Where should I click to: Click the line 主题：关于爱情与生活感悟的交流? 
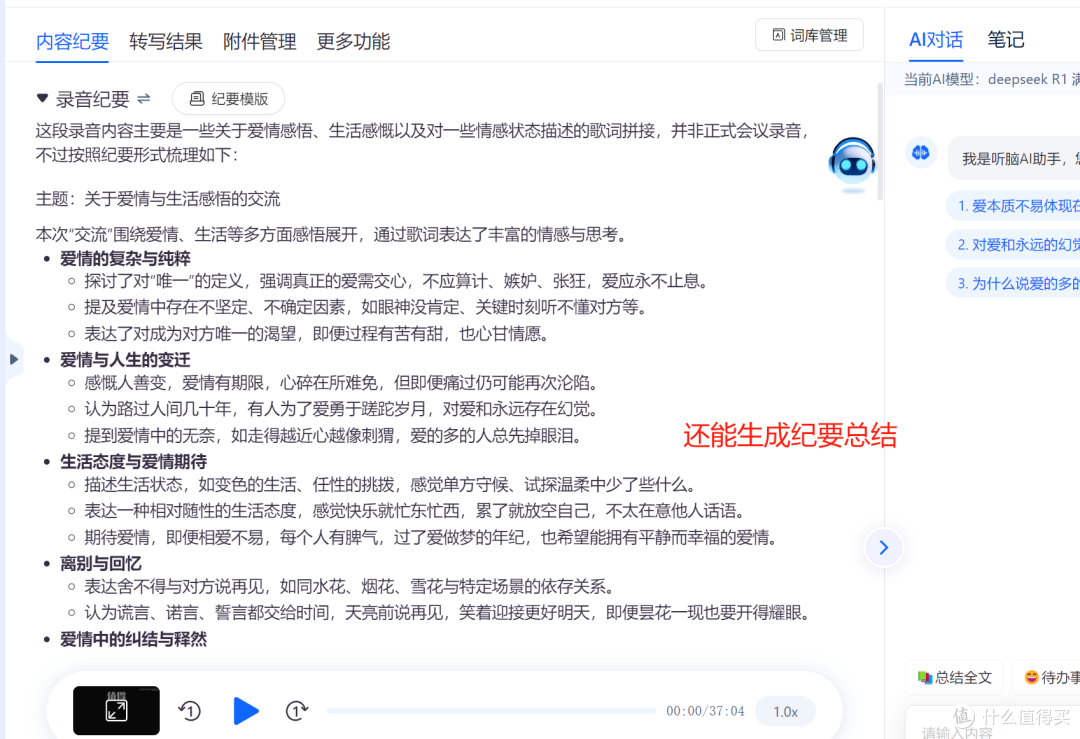(158, 200)
